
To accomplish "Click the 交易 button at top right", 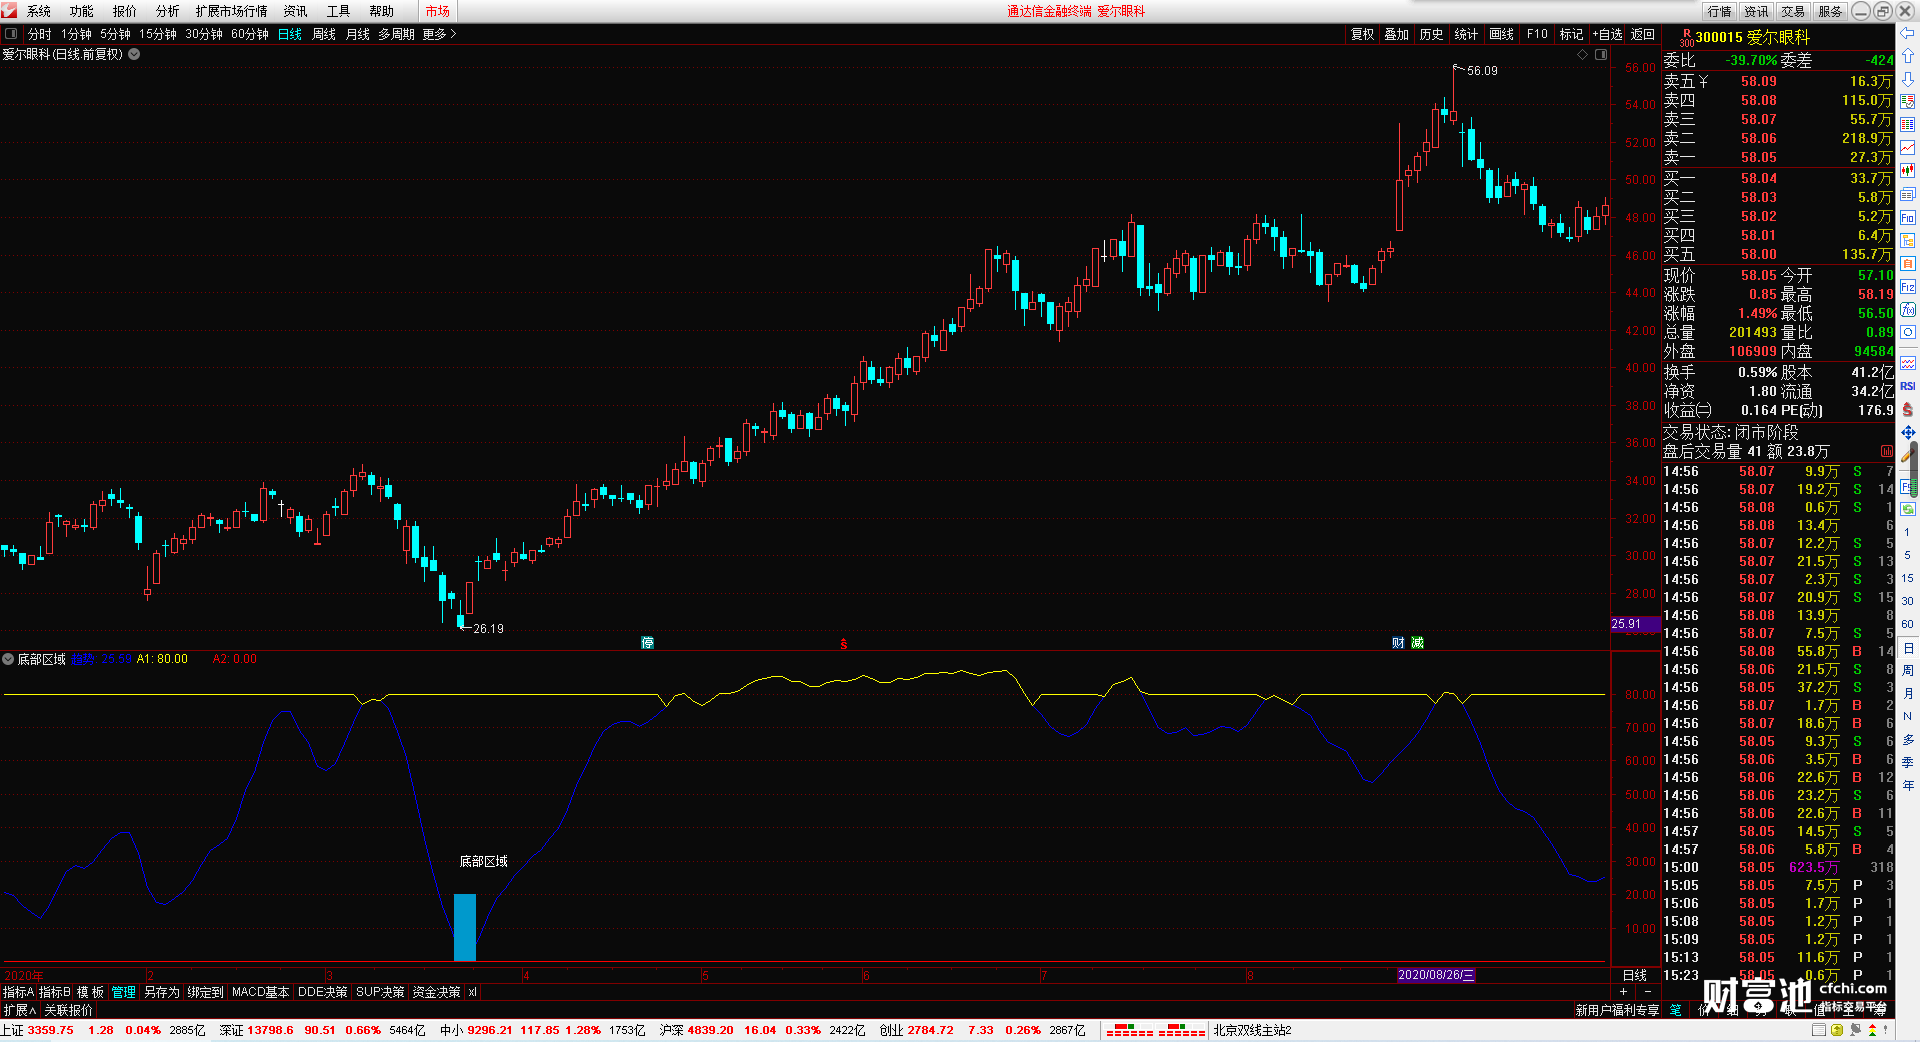I will click(x=1793, y=11).
